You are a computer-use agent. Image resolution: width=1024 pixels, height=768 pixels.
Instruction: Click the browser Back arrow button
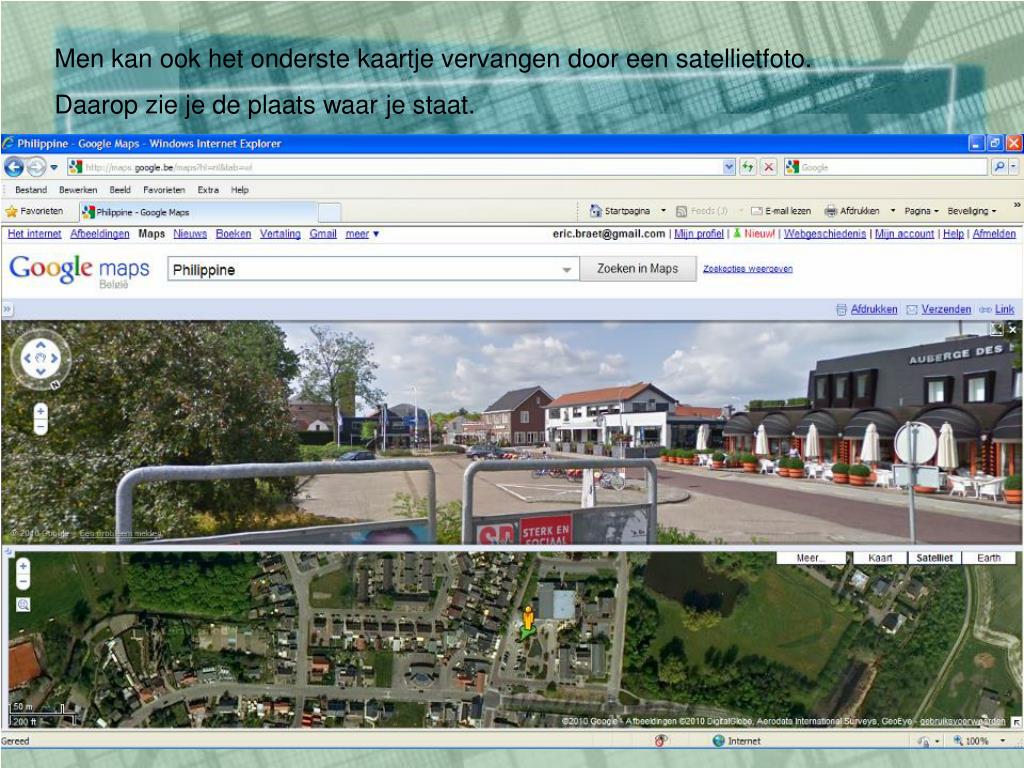pos(14,167)
